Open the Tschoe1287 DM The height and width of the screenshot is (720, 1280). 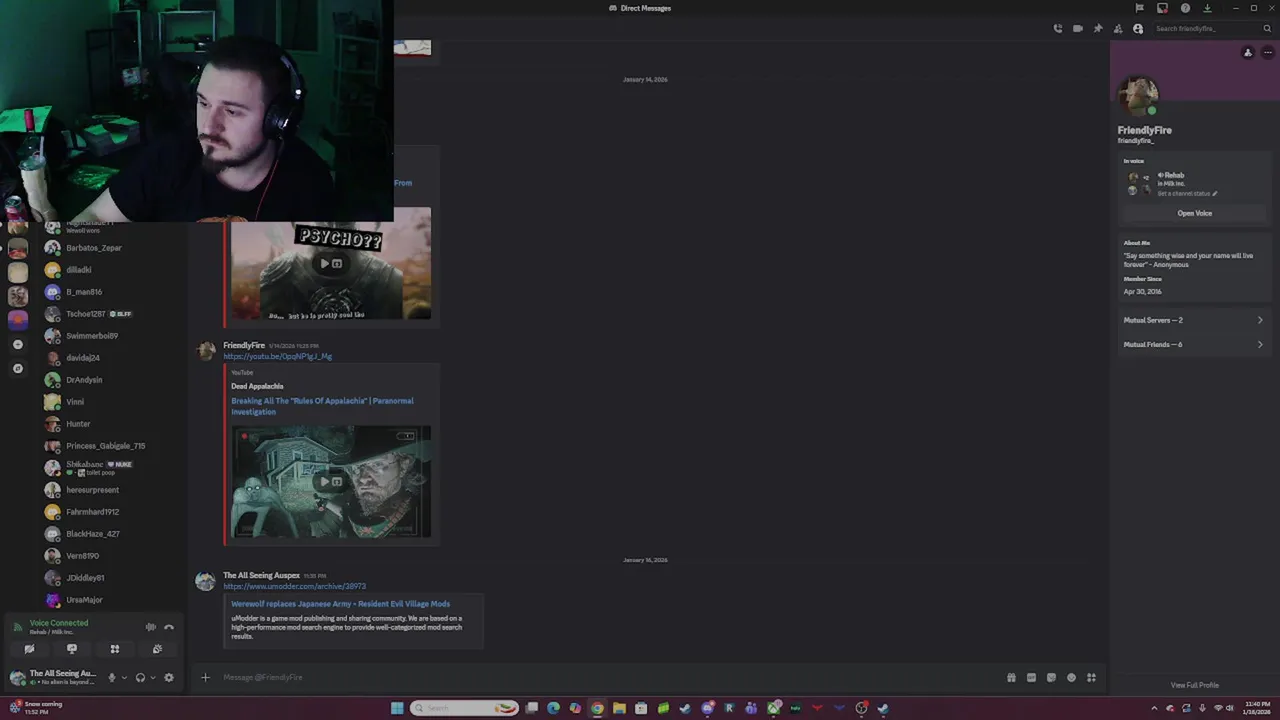tap(86, 314)
